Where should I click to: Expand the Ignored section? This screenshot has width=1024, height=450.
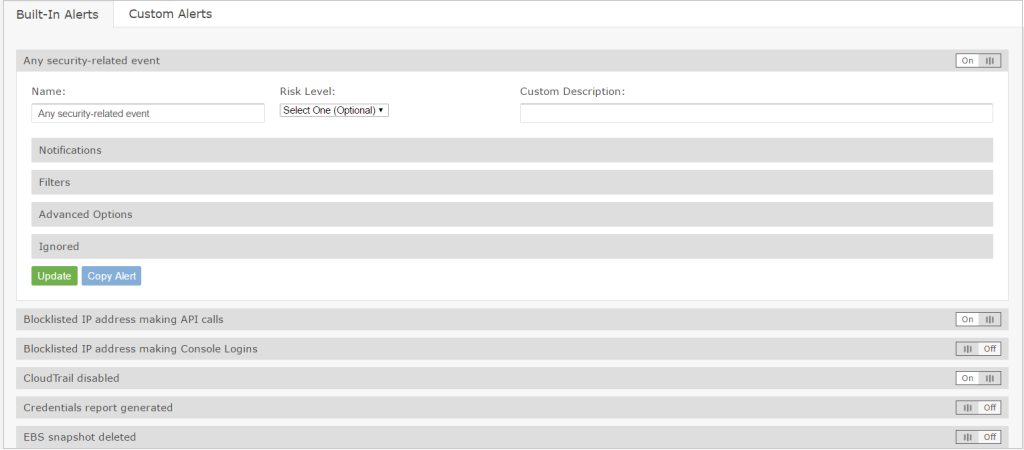click(511, 246)
